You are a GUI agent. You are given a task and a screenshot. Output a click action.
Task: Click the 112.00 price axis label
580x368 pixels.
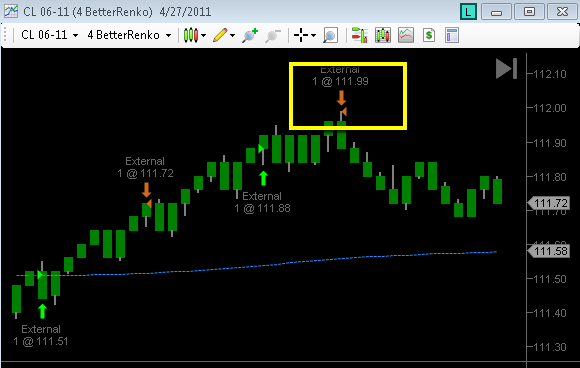pyautogui.click(x=550, y=108)
